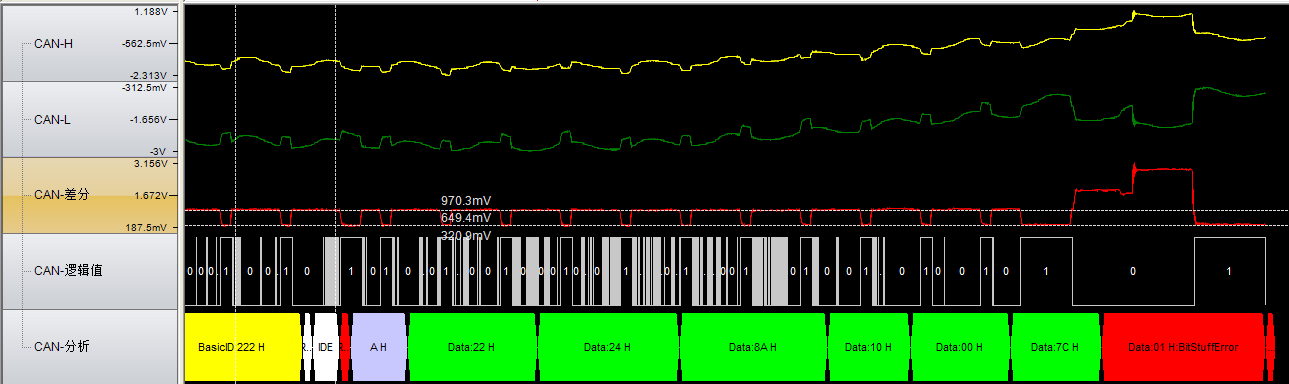This screenshot has width=1289, height=384.
Task: Click the green Data:22 H segment
Action: click(473, 347)
